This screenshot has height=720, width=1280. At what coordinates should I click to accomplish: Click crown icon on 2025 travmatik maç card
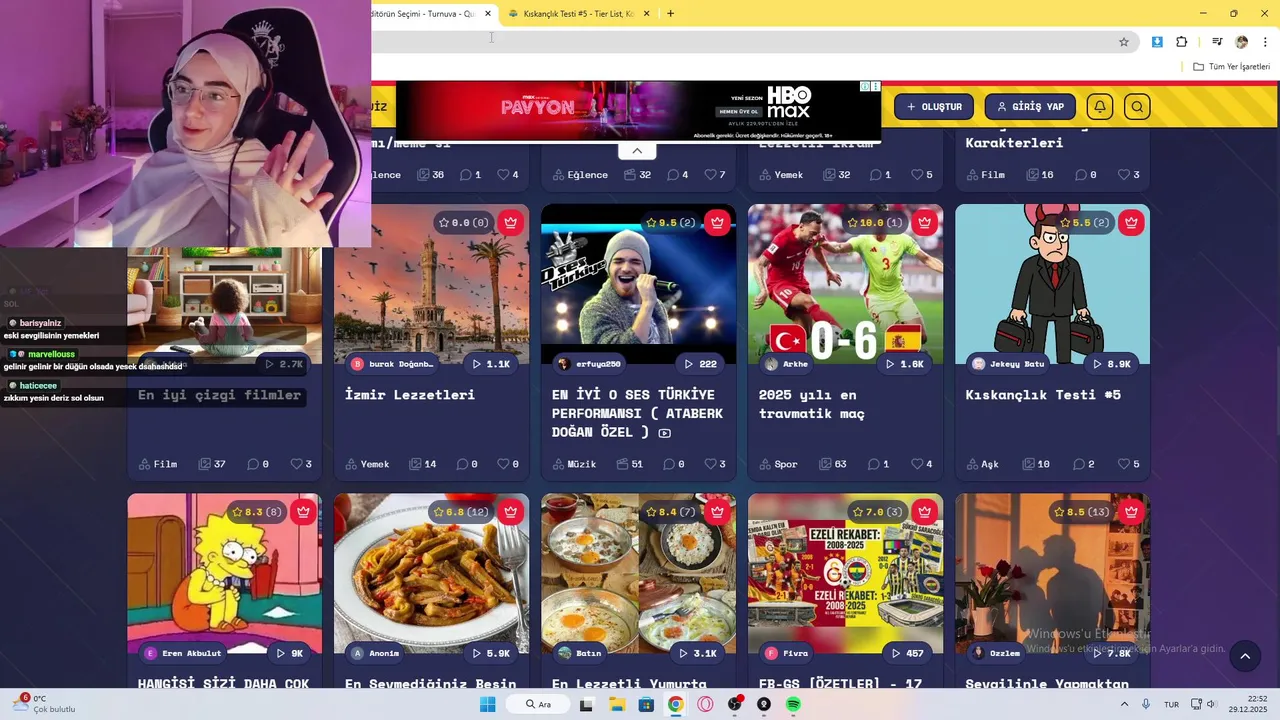925,222
